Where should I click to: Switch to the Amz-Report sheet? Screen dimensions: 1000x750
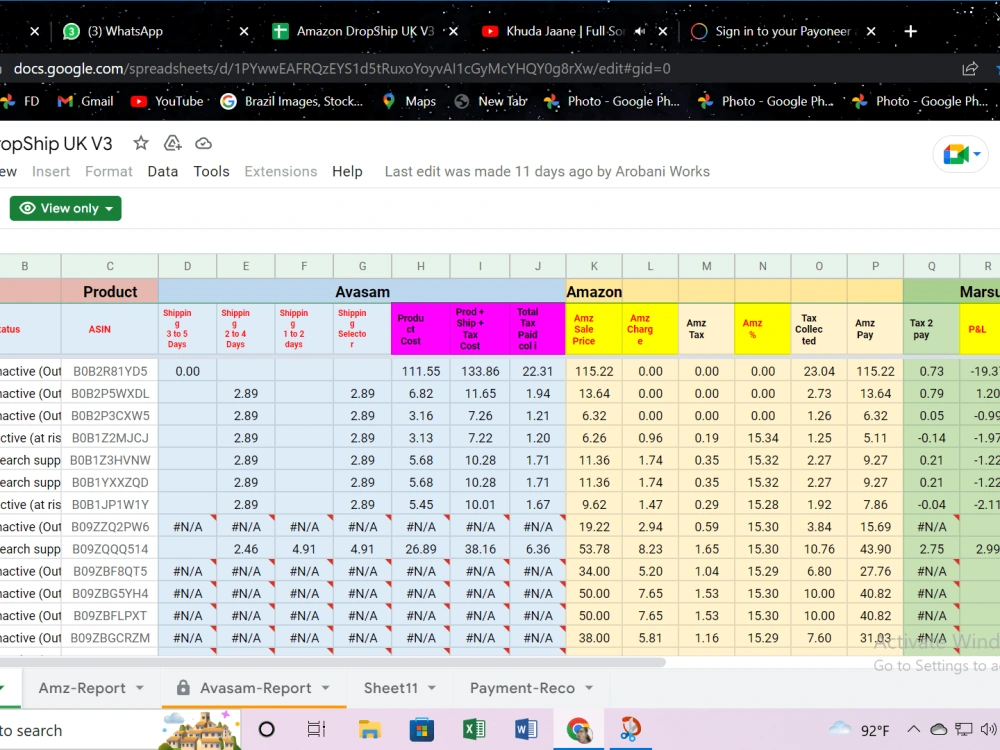tap(82, 688)
